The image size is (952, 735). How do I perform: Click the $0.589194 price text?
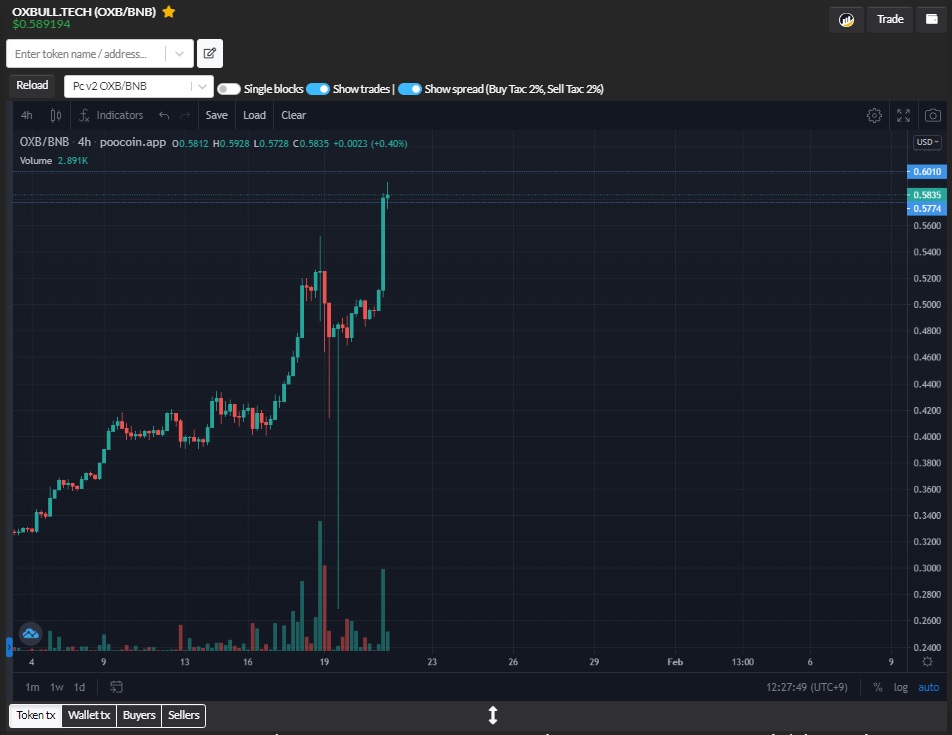click(41, 24)
